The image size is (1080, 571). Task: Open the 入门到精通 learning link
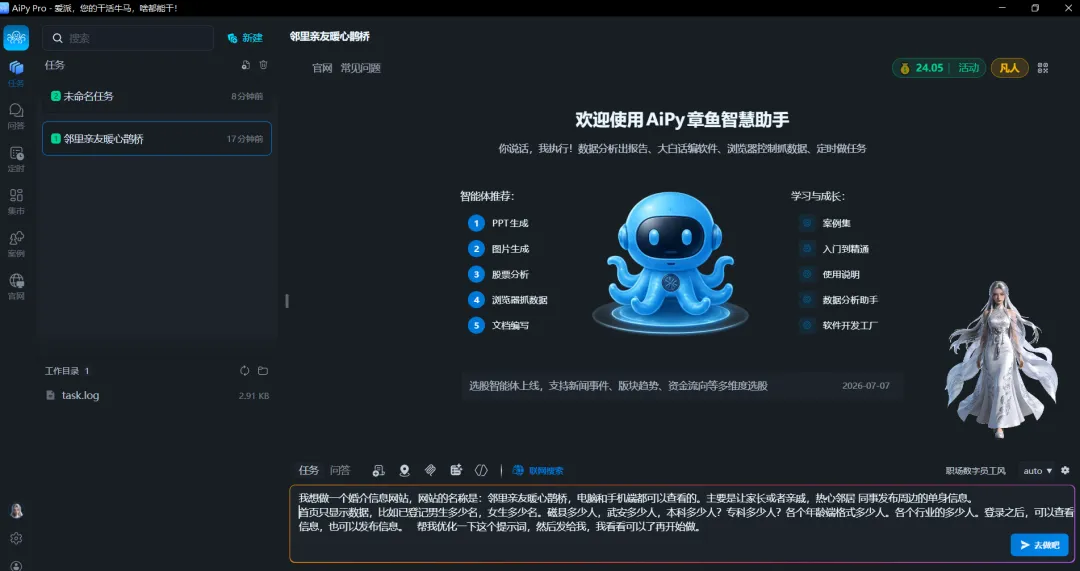(835, 249)
